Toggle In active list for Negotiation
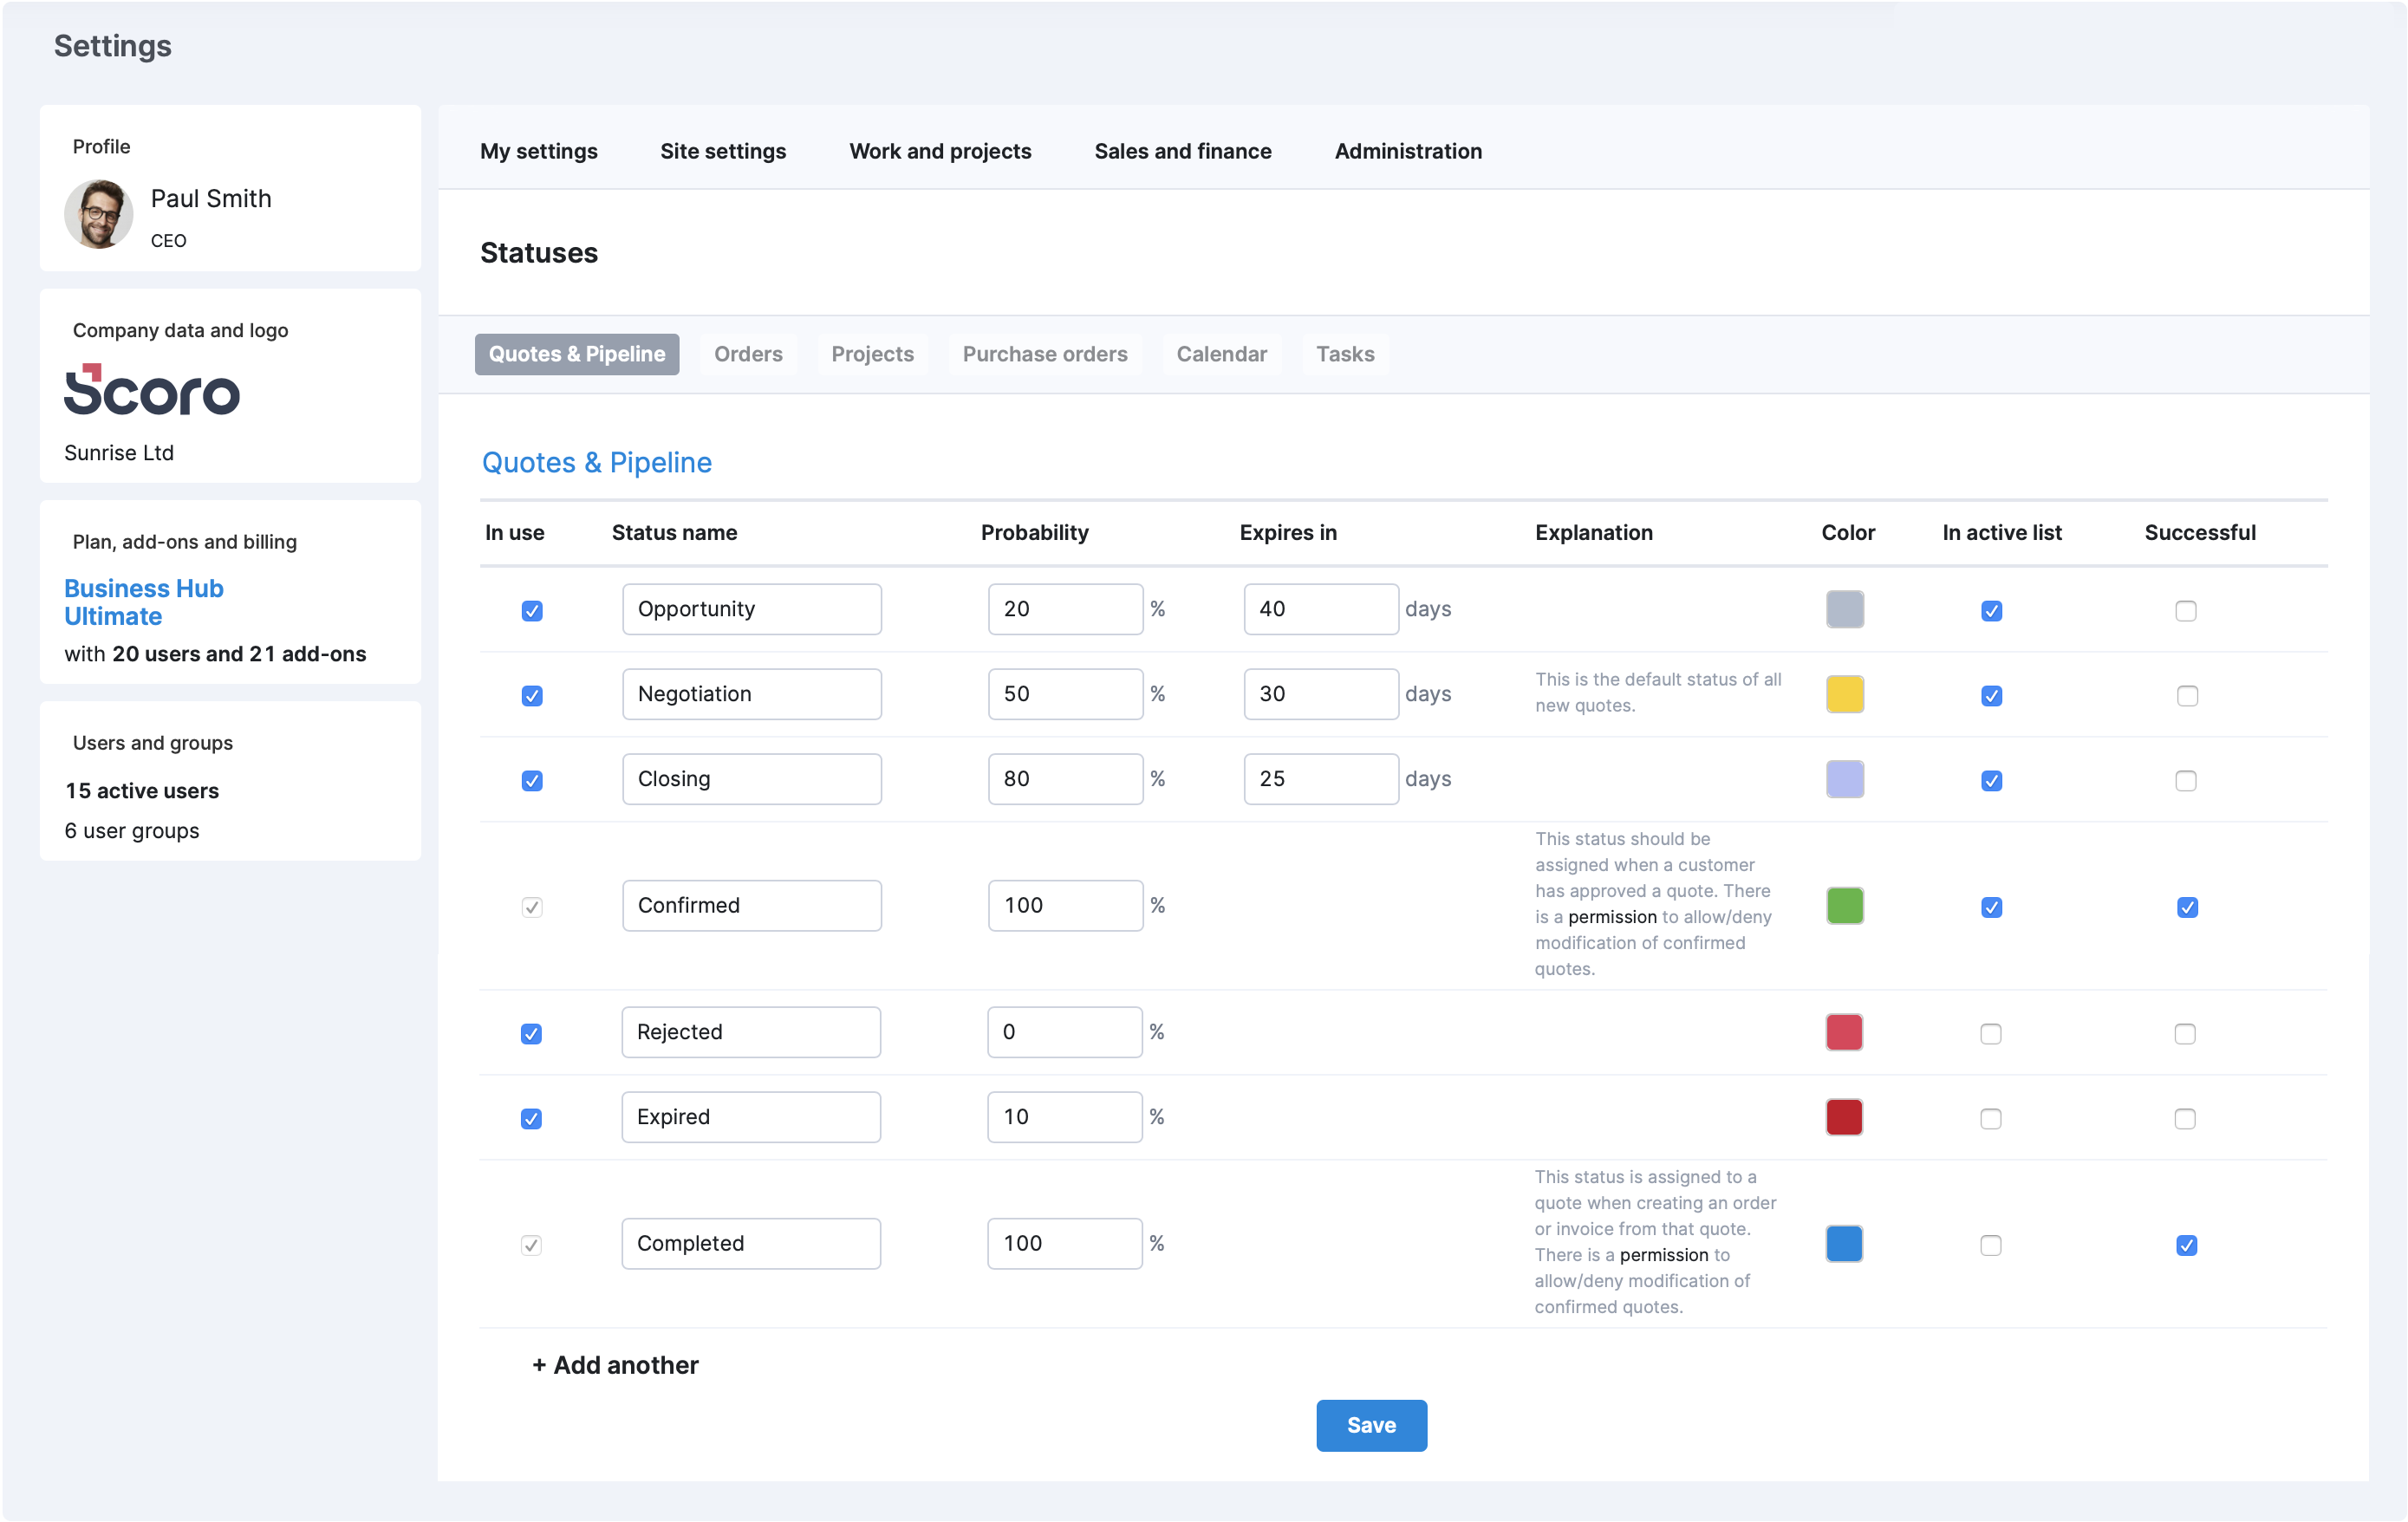The width and height of the screenshot is (2408, 1522). 1992,695
